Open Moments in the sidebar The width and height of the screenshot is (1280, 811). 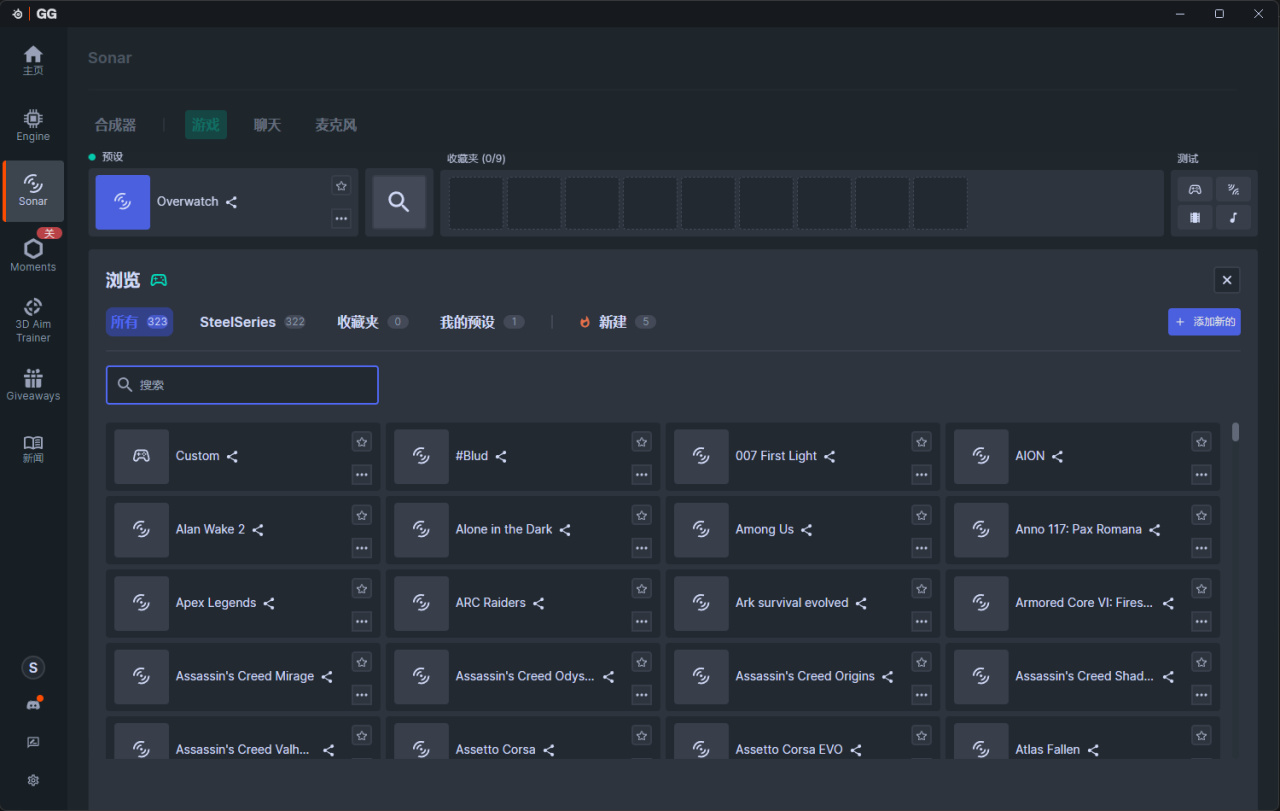(x=33, y=255)
